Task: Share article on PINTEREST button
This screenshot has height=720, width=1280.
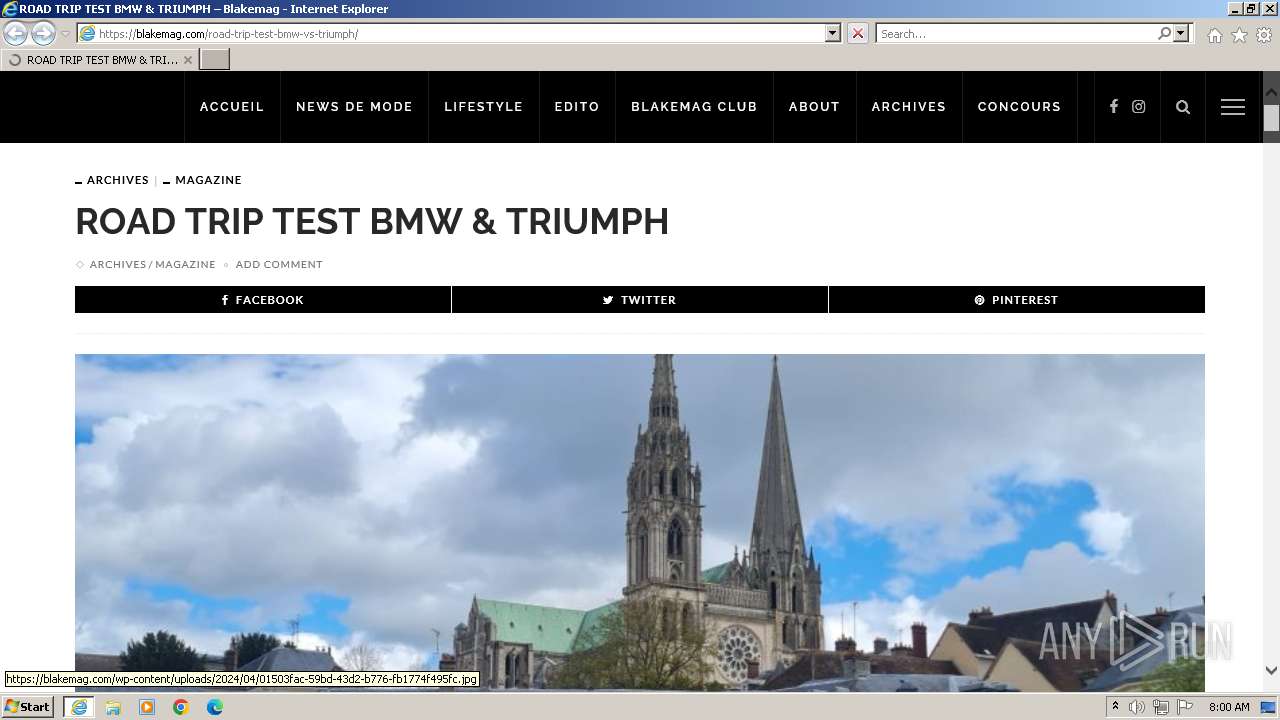Action: click(1017, 300)
